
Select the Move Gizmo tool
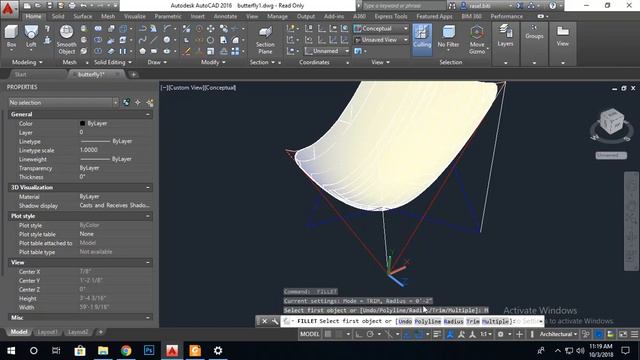pos(477,40)
